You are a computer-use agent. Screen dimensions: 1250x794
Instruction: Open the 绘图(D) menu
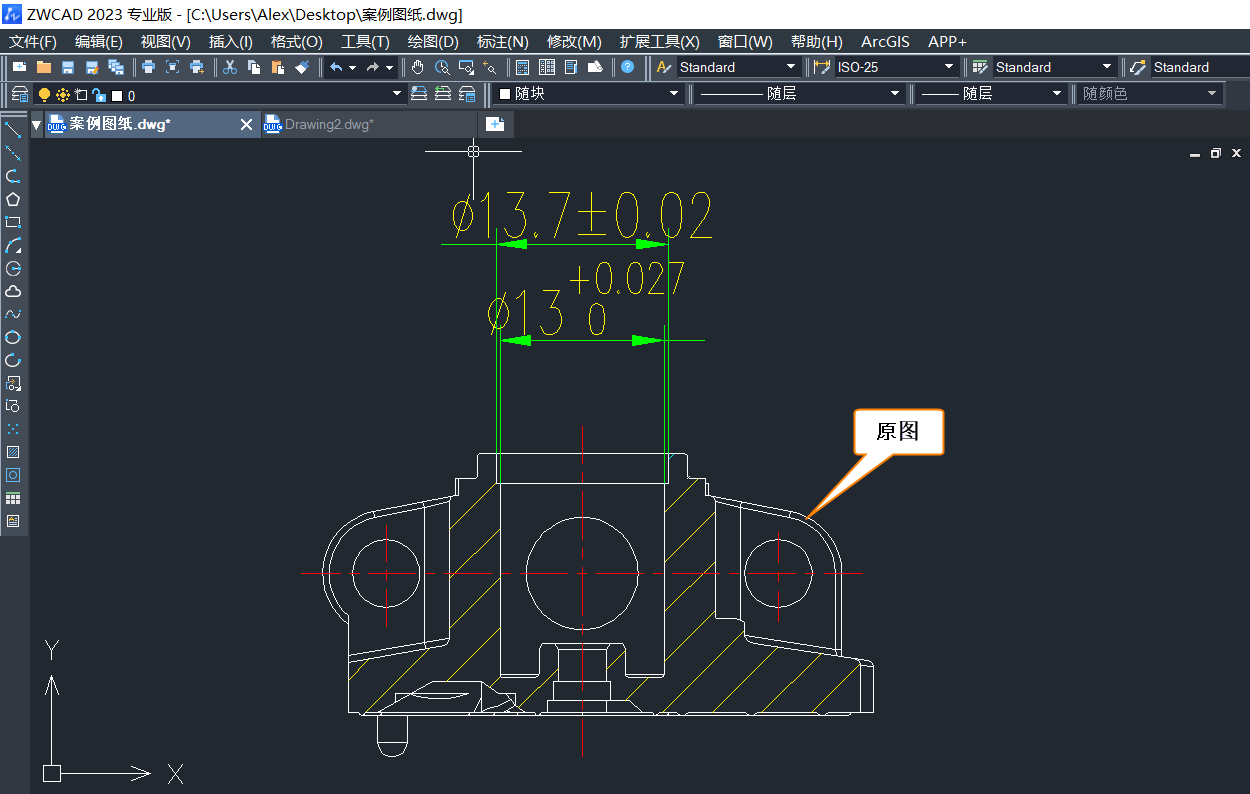(433, 42)
